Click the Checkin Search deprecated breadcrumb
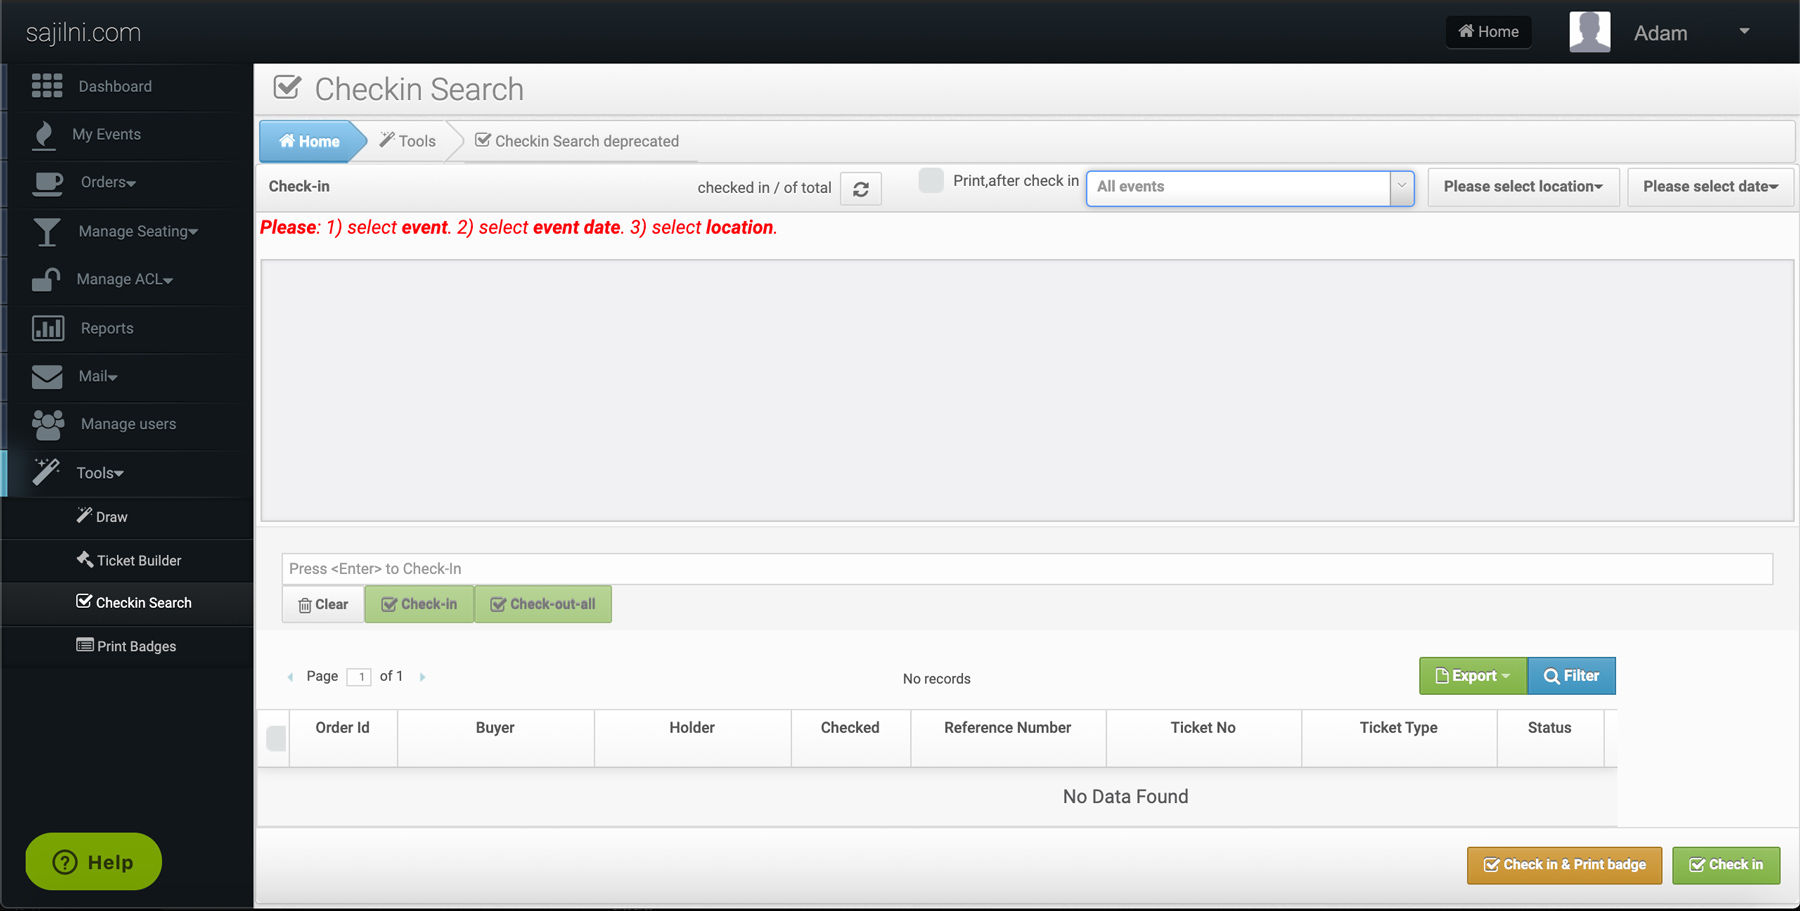 coord(577,141)
